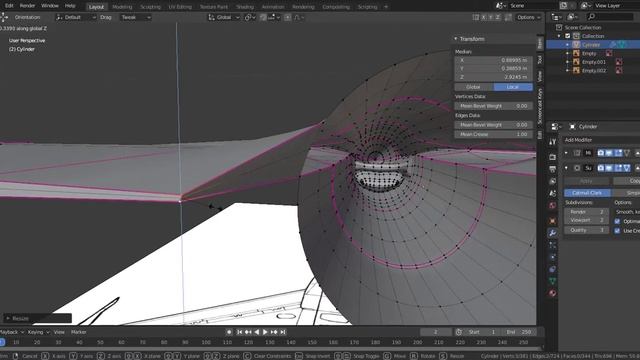
Task: Switch to the Shading workspace tab
Action: pos(245,7)
